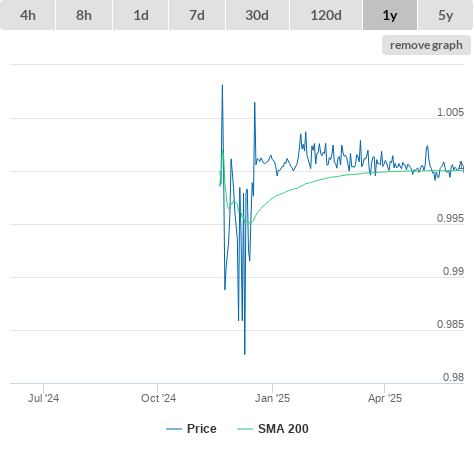
Task: Select the 8h time range tab
Action: (84, 15)
